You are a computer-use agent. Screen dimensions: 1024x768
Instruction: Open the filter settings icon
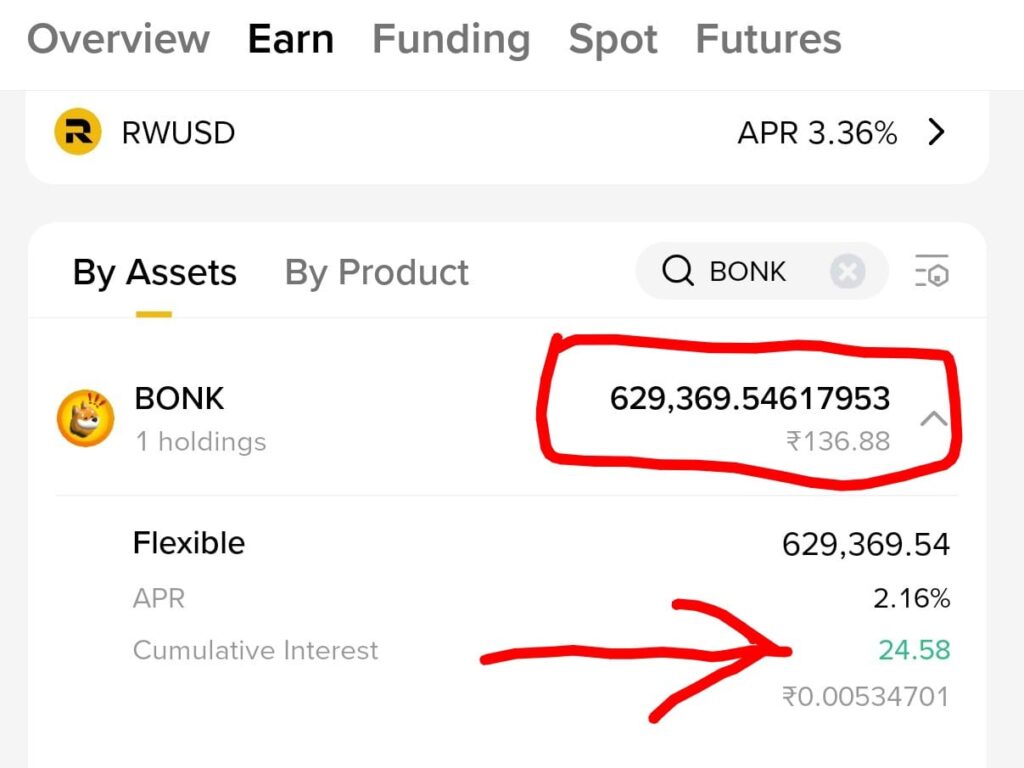932,270
